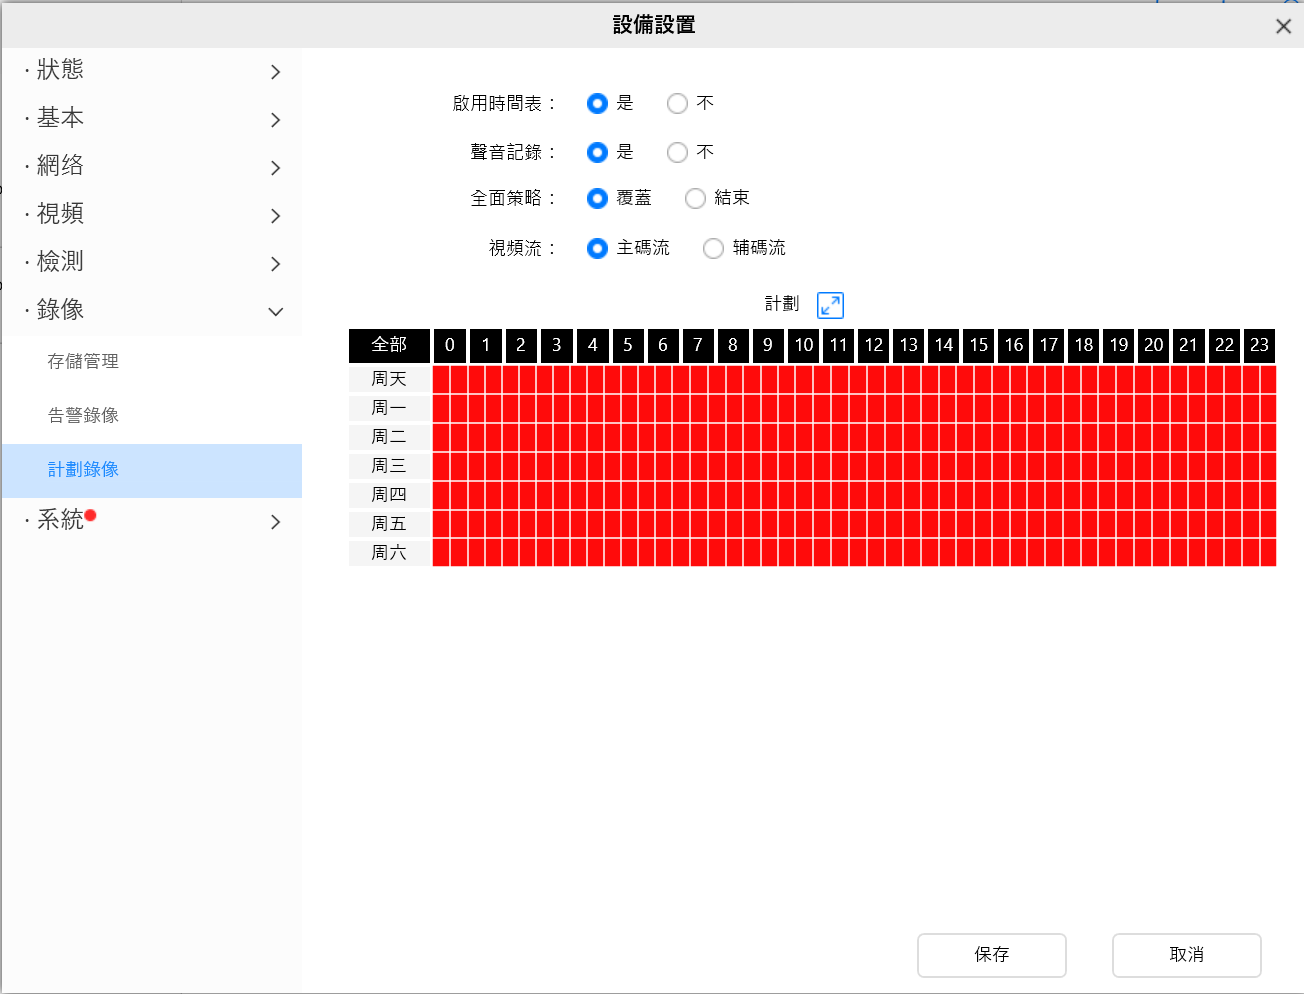Select the 周六 row label
1304x994 pixels.
(389, 553)
